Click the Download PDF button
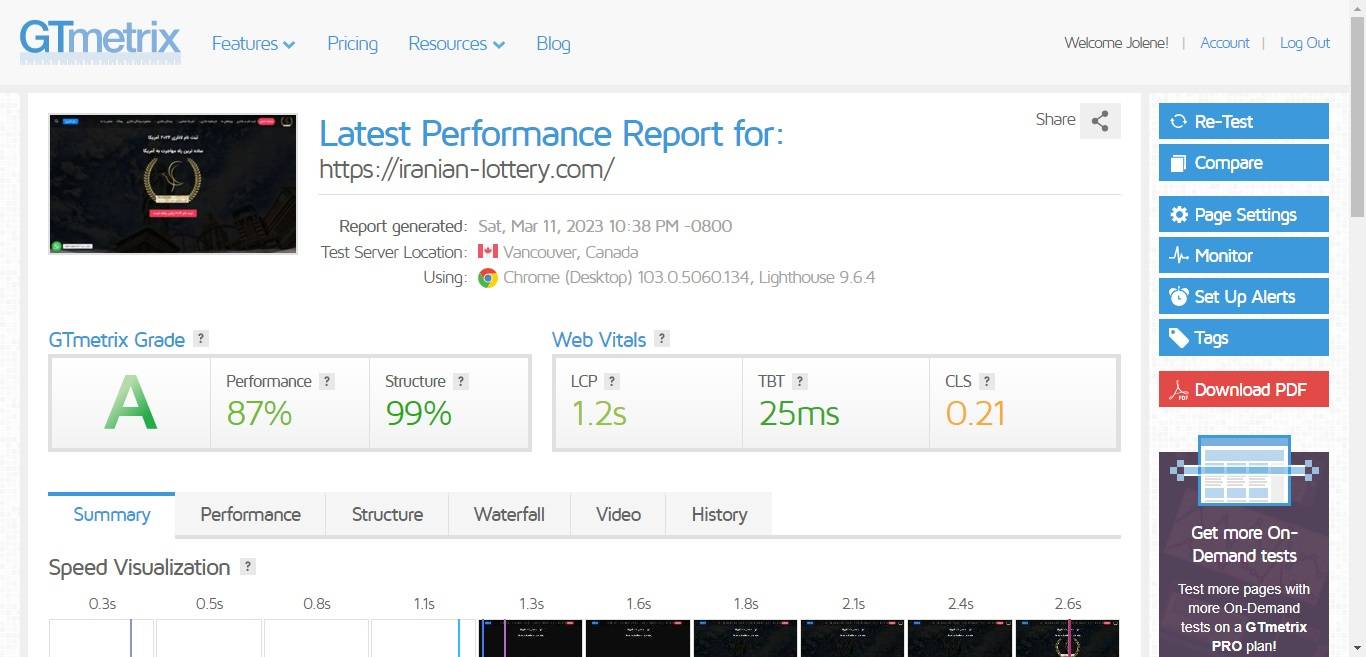The width and height of the screenshot is (1366, 657). pyautogui.click(x=1244, y=389)
